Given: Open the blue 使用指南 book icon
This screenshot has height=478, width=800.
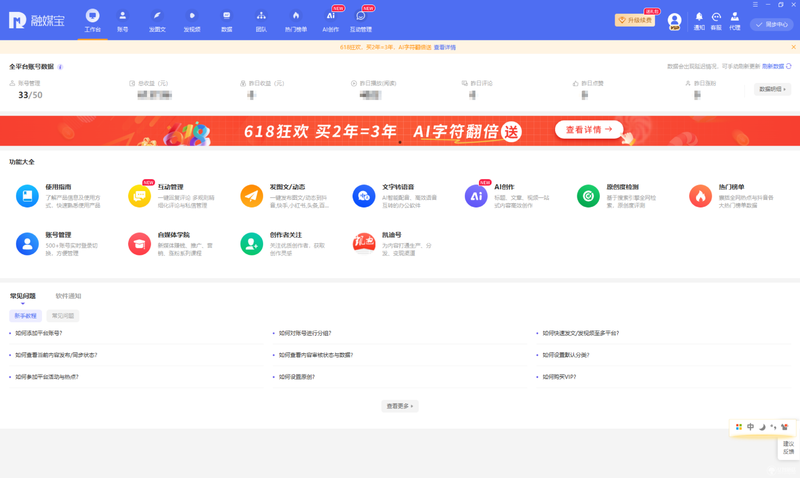Looking at the screenshot, I should click(x=27, y=196).
